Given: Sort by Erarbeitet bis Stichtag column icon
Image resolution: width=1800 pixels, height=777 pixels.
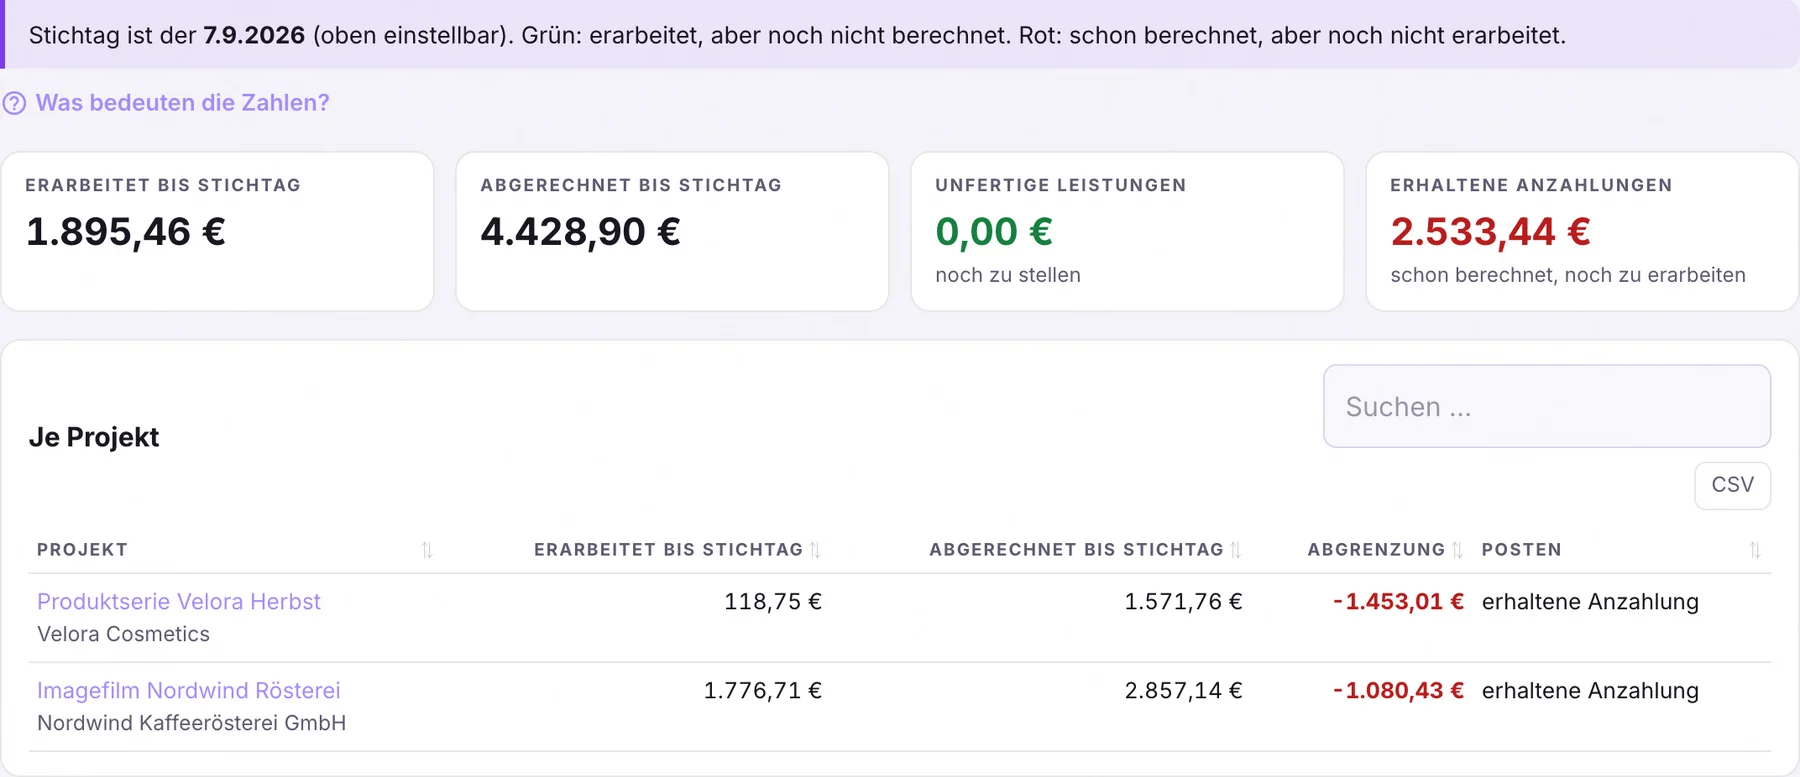Looking at the screenshot, I should [x=815, y=550].
